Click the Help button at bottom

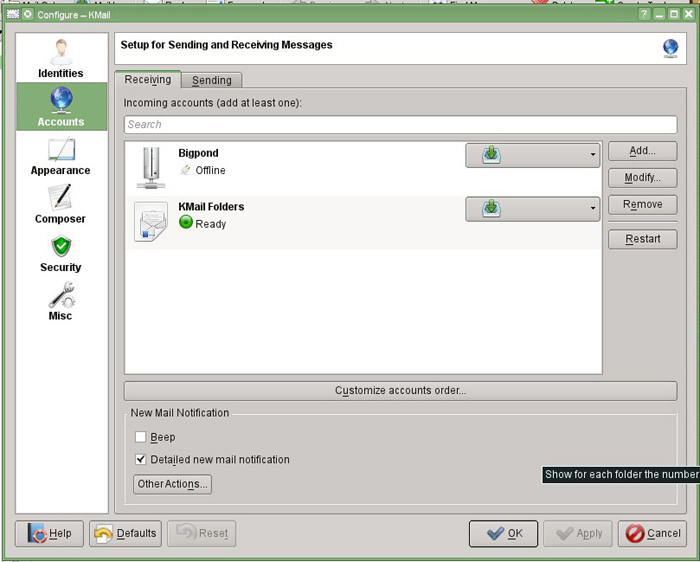point(49,533)
